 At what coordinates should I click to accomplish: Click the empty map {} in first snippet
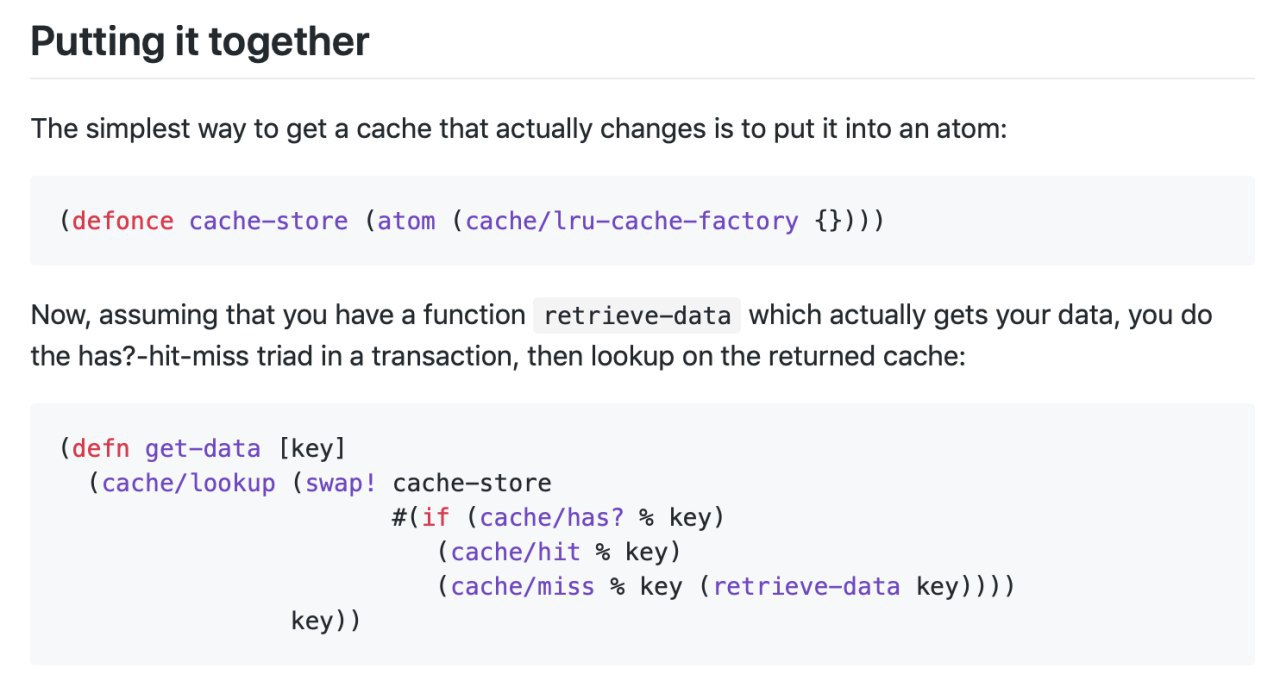(828, 221)
